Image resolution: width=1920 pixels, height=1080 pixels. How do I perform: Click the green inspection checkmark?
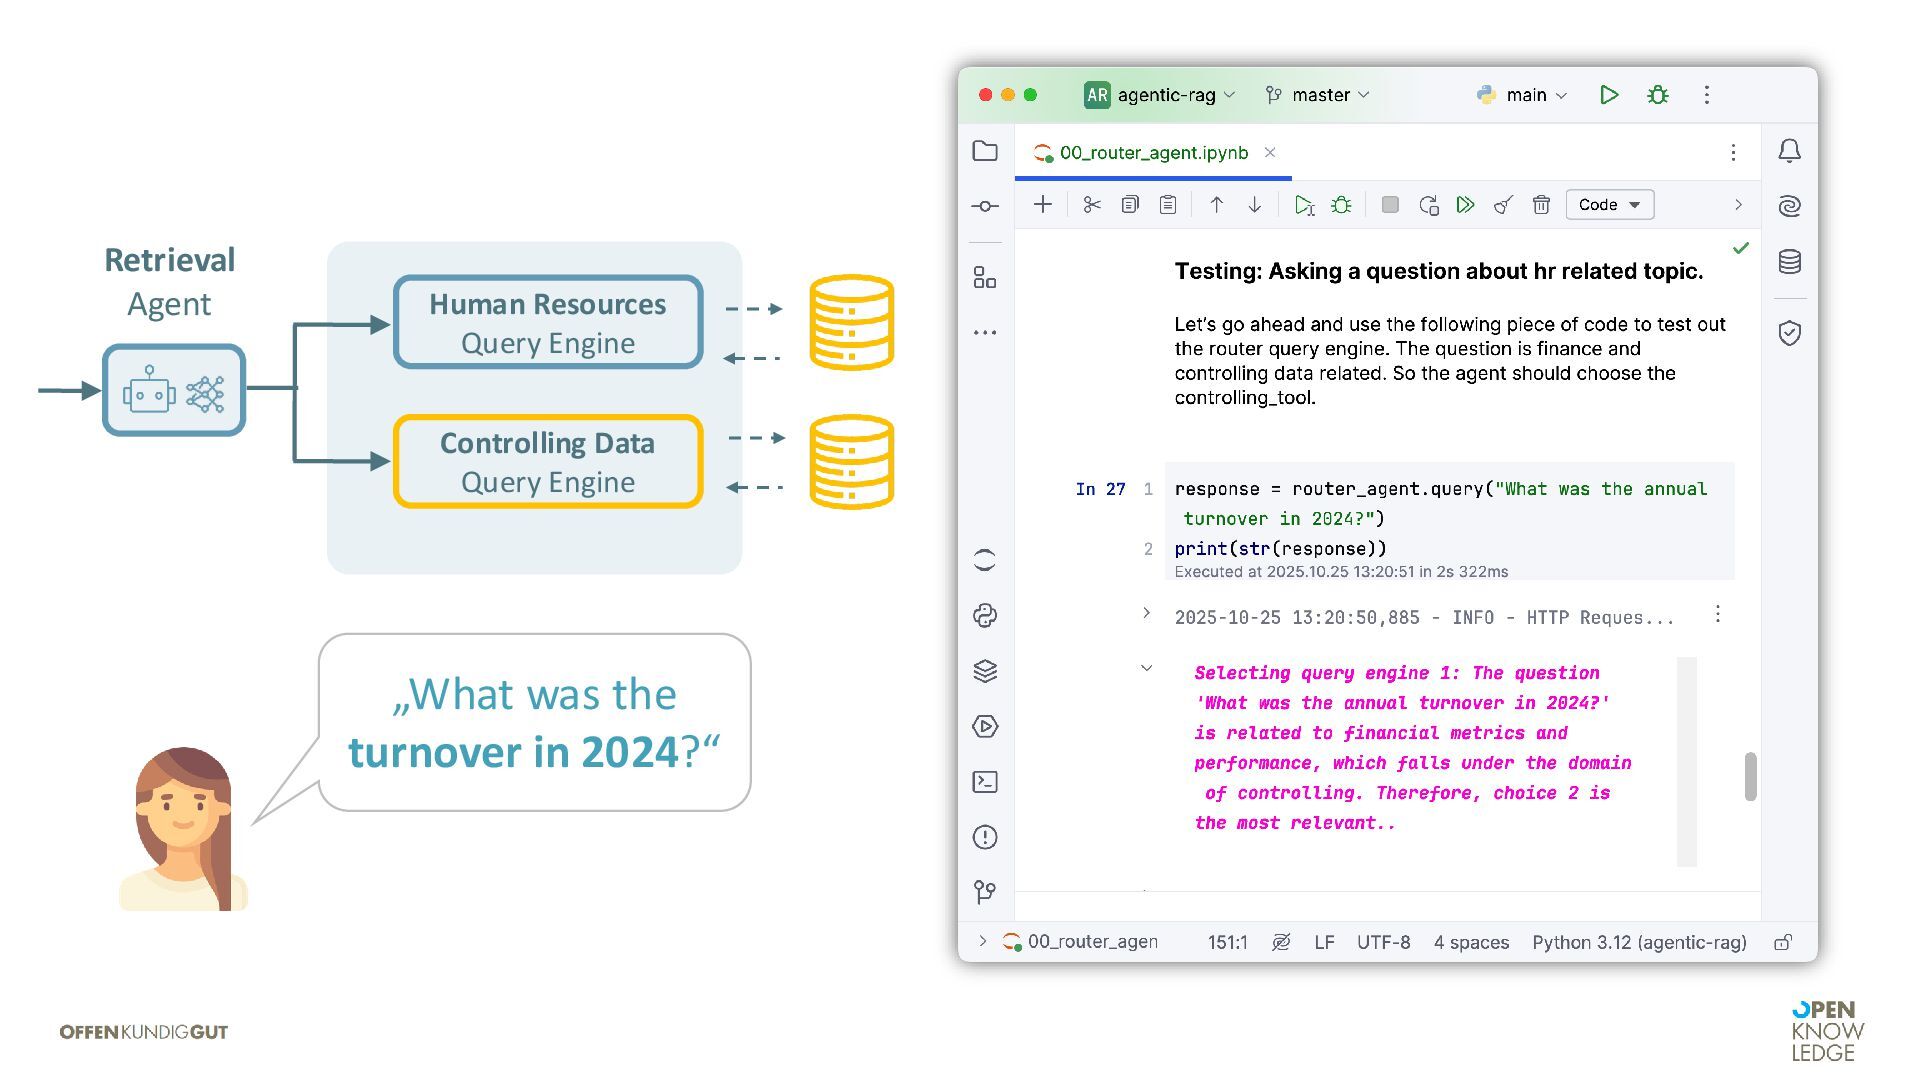1741,248
